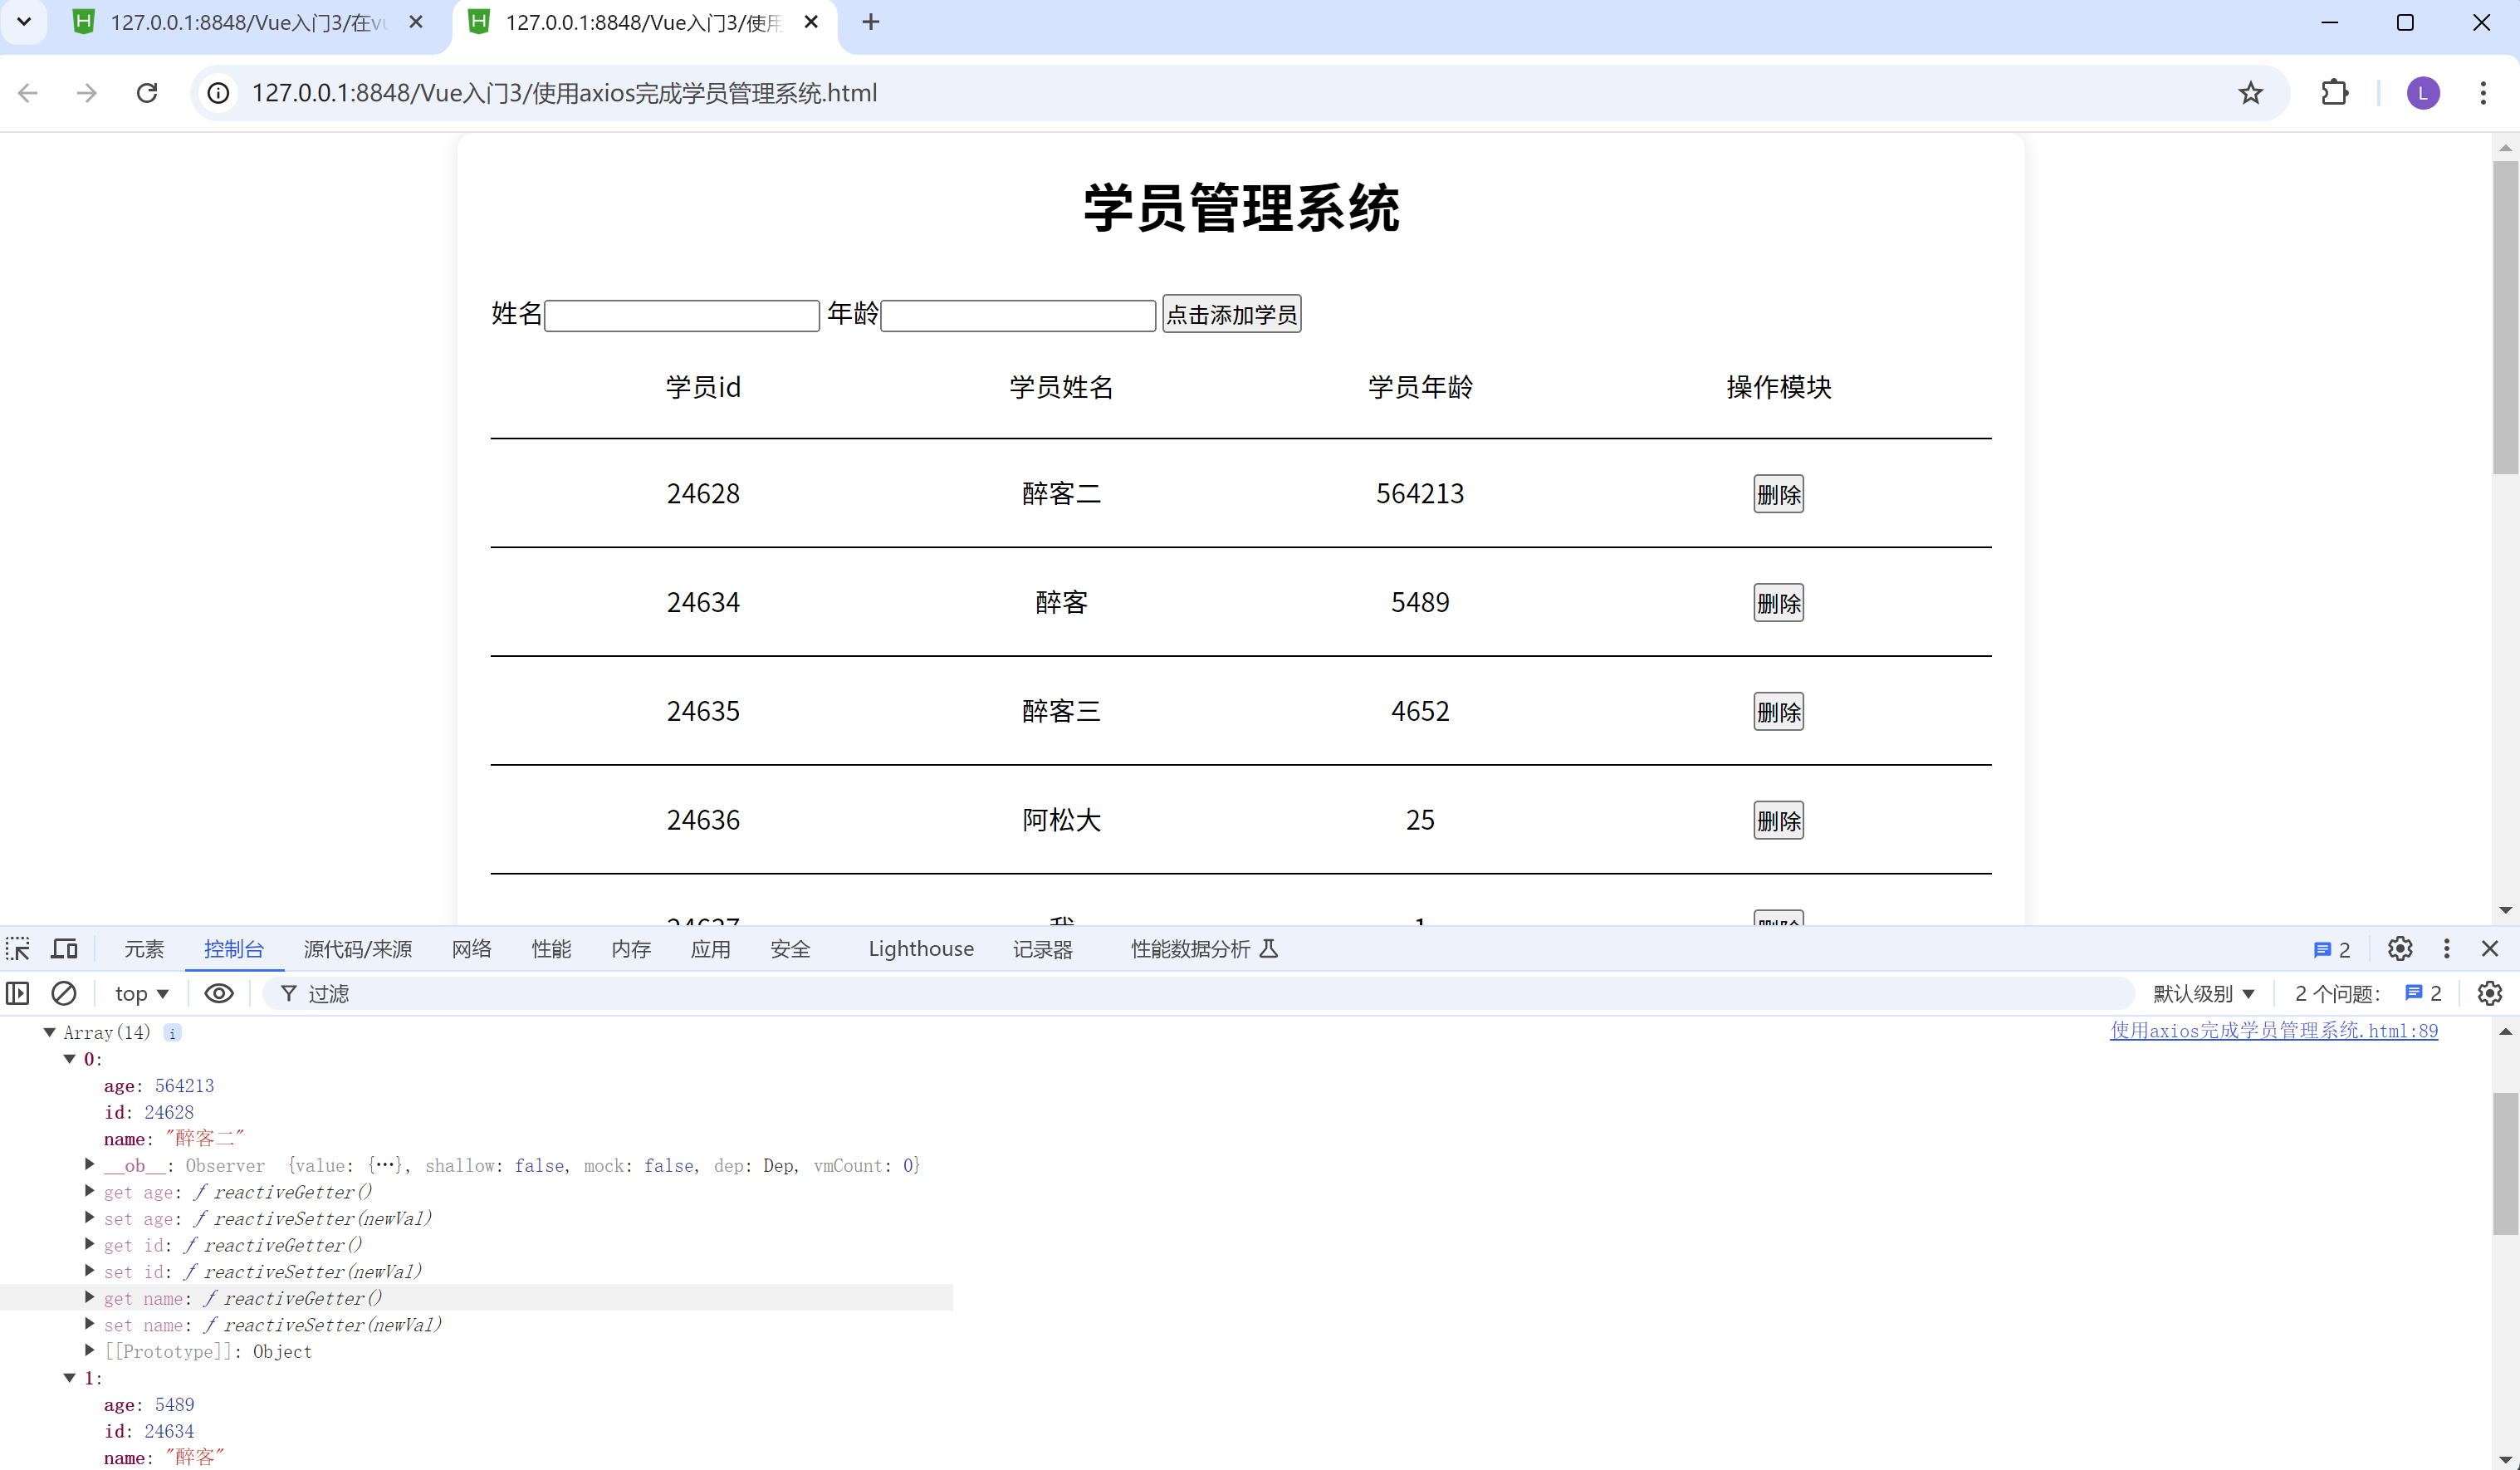Open source link 使用axios完成学员管理系统.html:89
The height and width of the screenshot is (1470, 2520).
[2273, 1030]
